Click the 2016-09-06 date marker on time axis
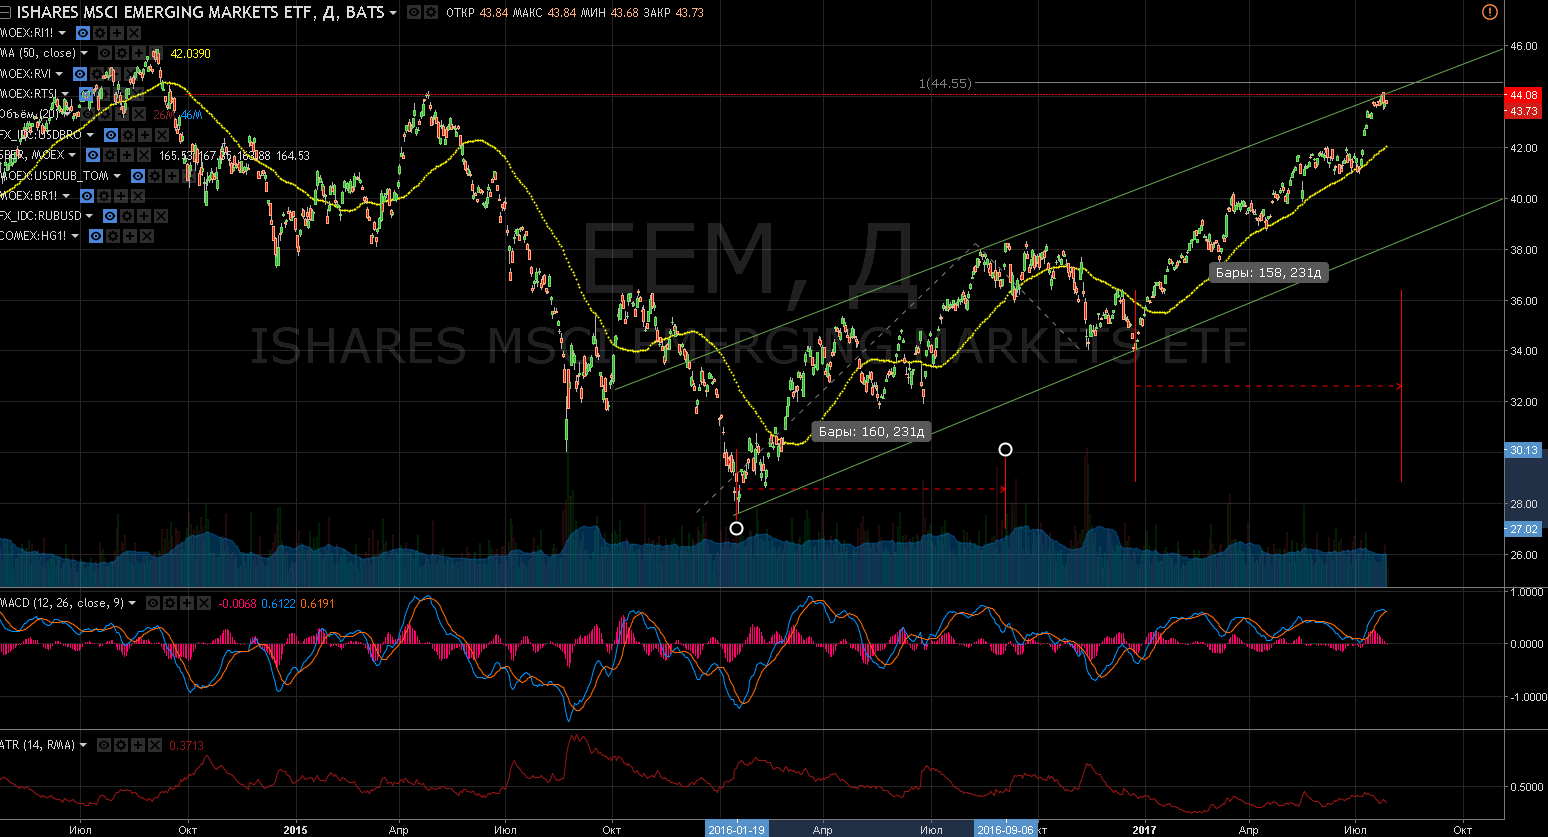Viewport: 1548px width, 837px height. [x=1005, y=829]
